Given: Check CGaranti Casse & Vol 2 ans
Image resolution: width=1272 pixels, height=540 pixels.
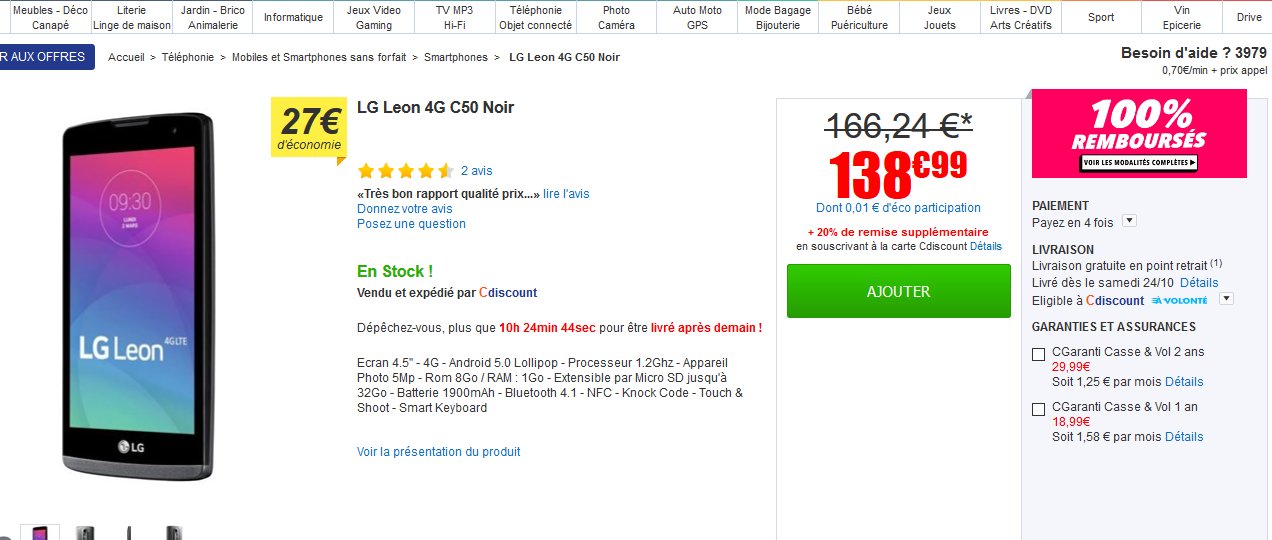Looking at the screenshot, I should pyautogui.click(x=1038, y=354).
